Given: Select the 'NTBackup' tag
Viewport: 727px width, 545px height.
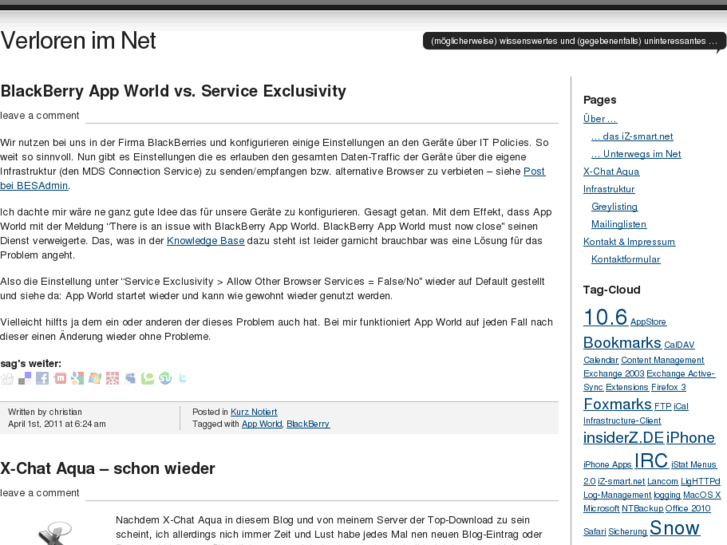Looking at the screenshot, I should click(643, 509).
